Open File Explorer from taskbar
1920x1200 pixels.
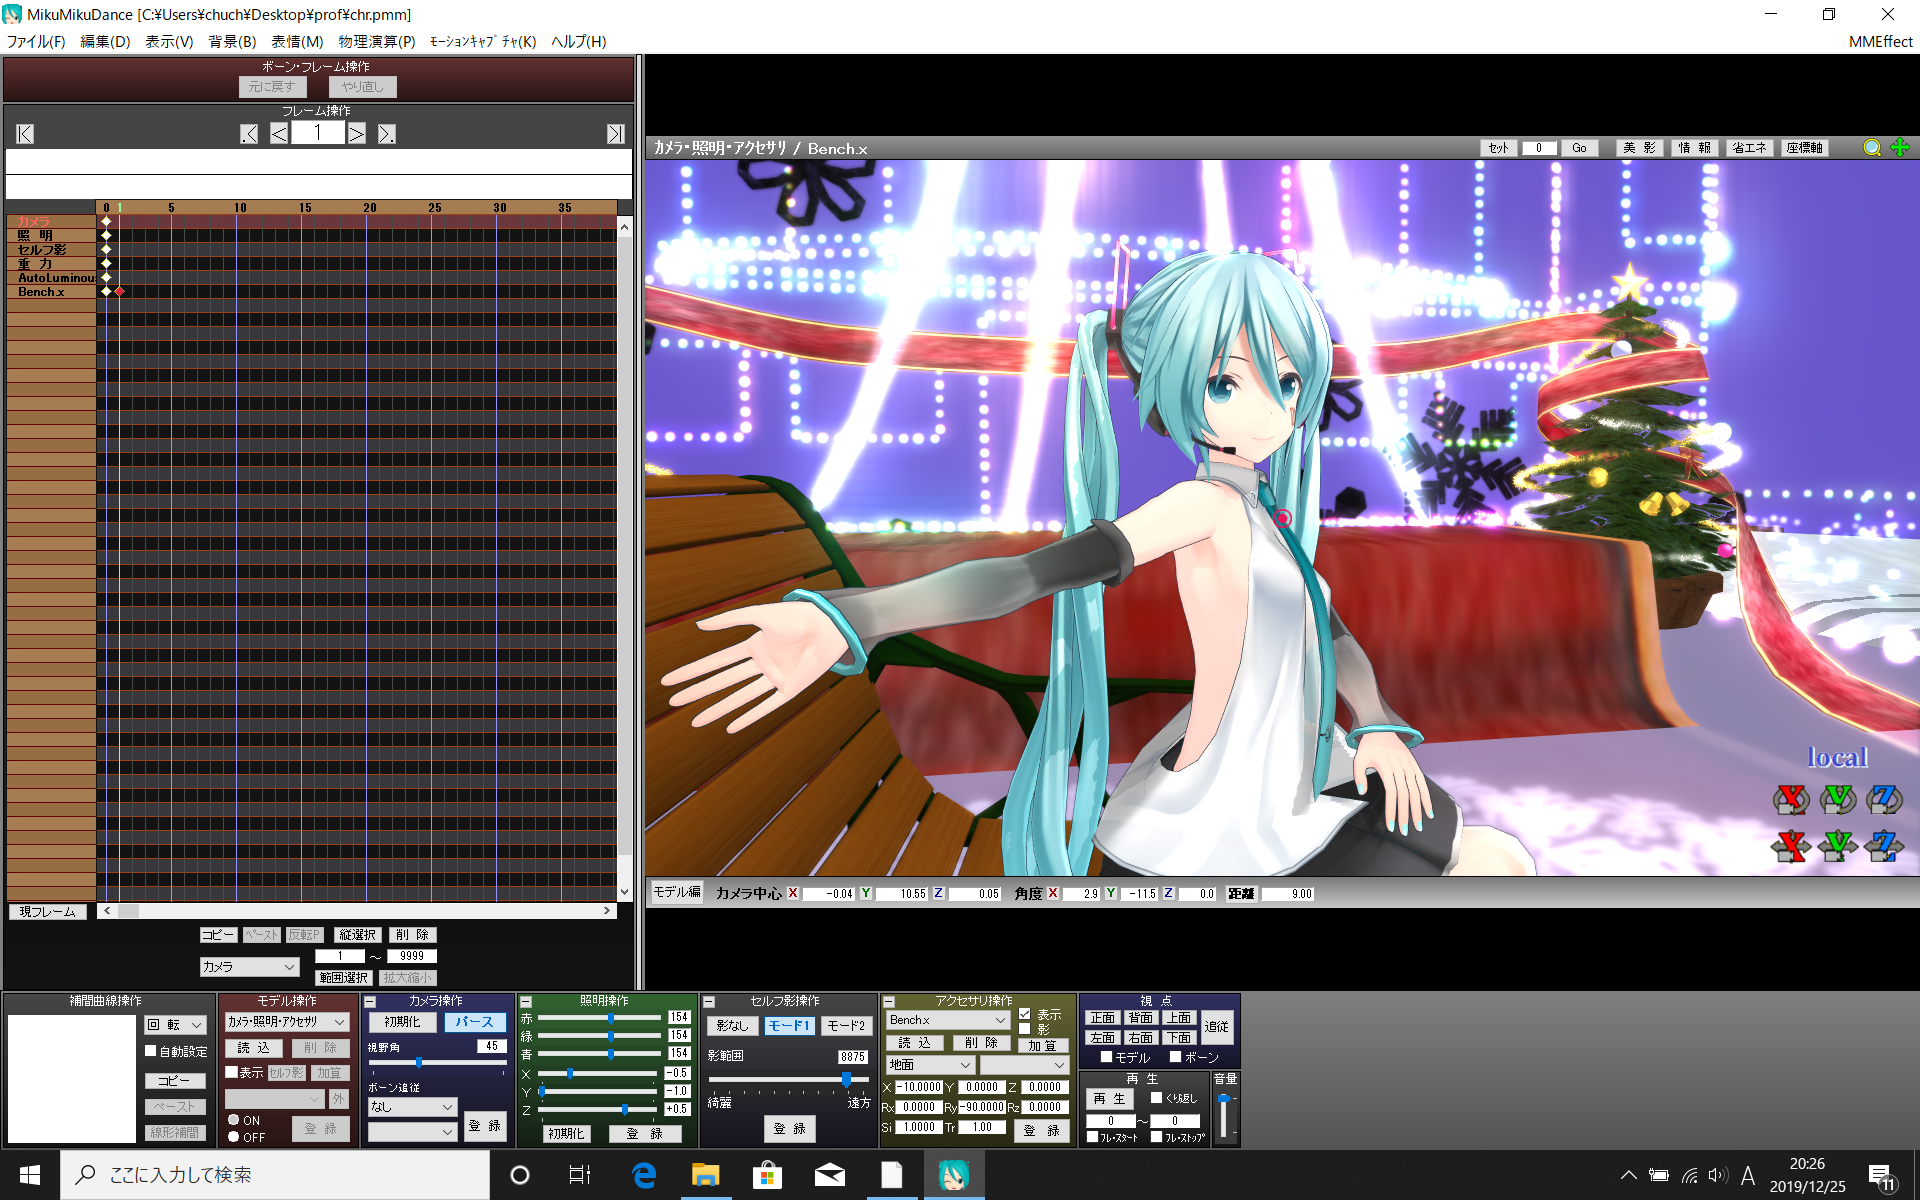click(706, 1175)
